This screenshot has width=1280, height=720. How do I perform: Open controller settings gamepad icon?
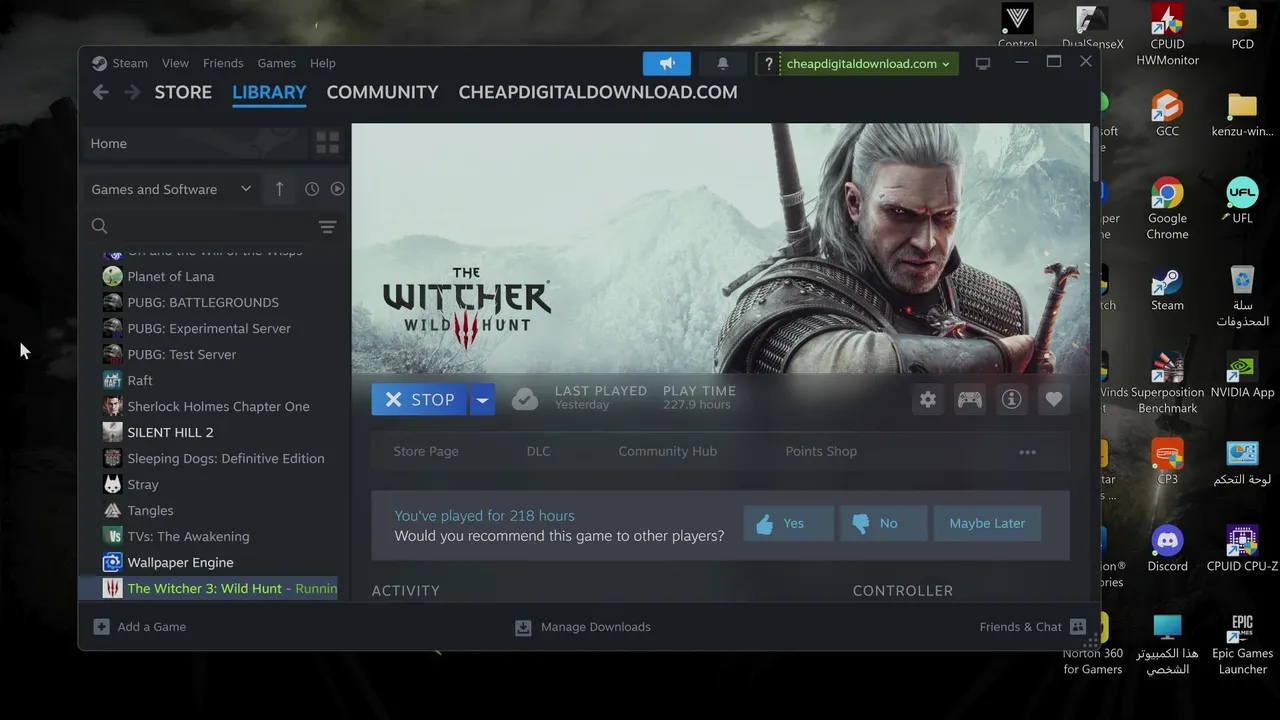[970, 400]
